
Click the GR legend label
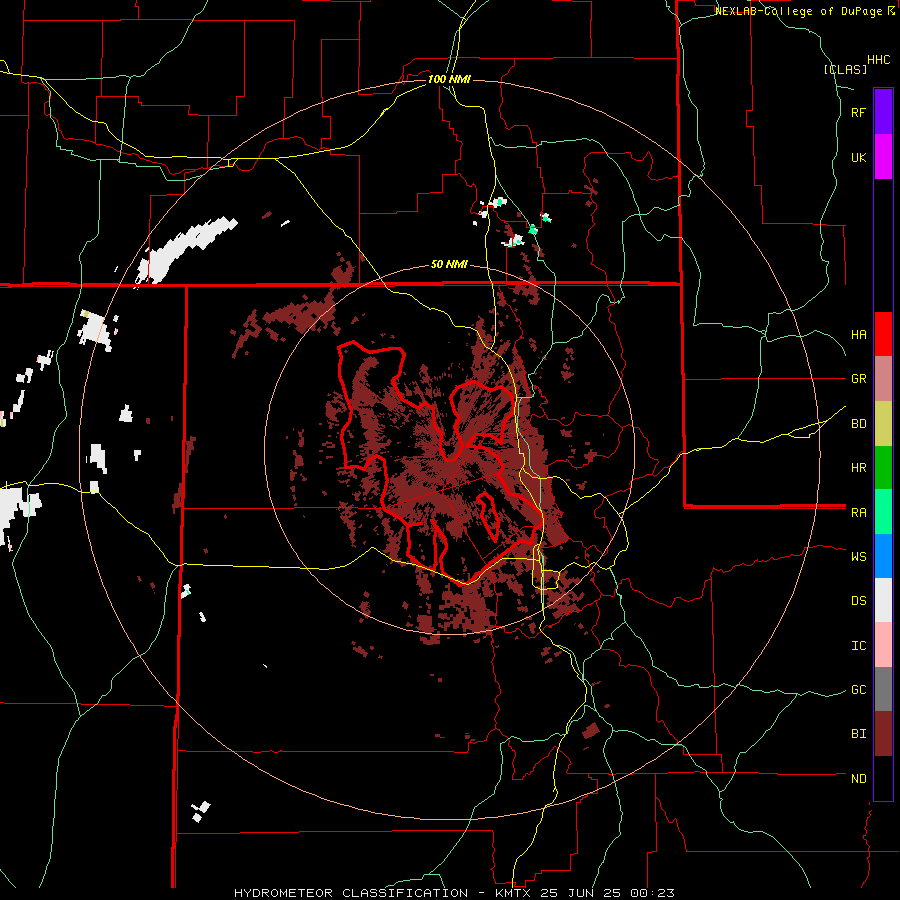(x=859, y=379)
